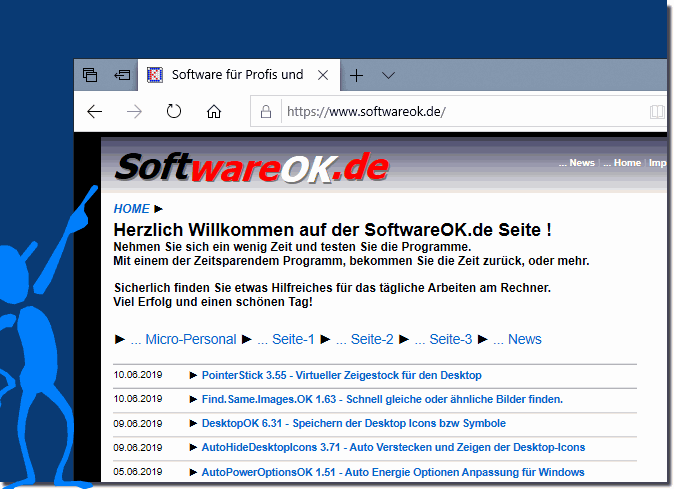Select the 'Software für Profis und' tab

(x=239, y=75)
